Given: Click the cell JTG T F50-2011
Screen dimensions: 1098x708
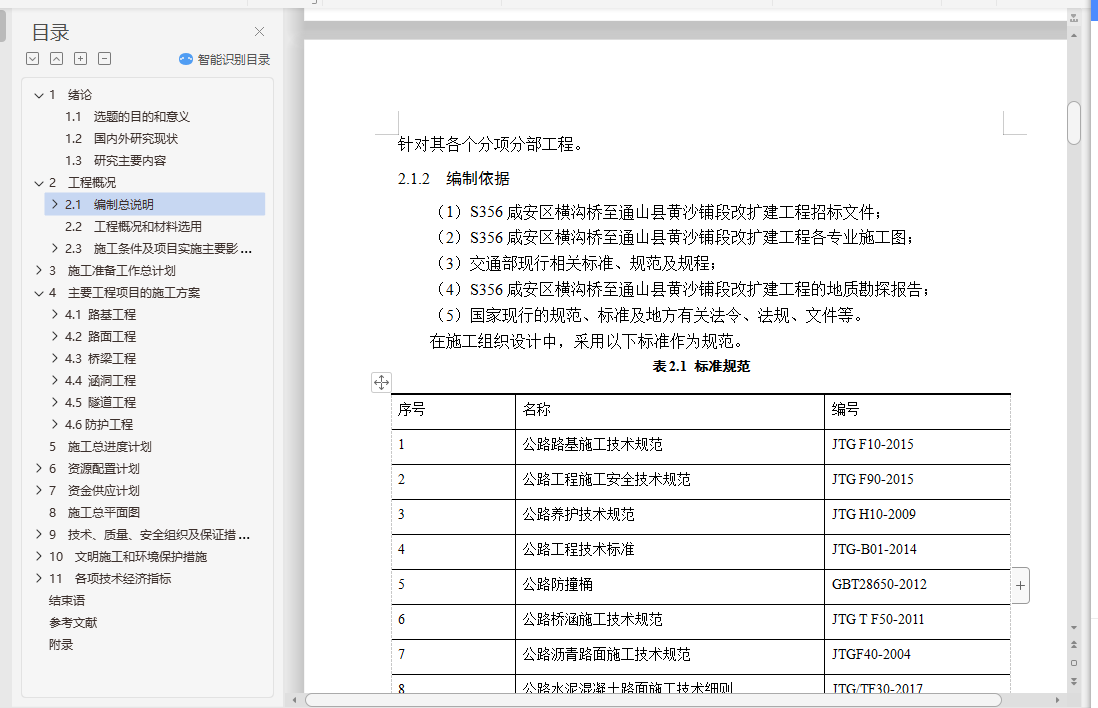Looking at the screenshot, I should (918, 622).
